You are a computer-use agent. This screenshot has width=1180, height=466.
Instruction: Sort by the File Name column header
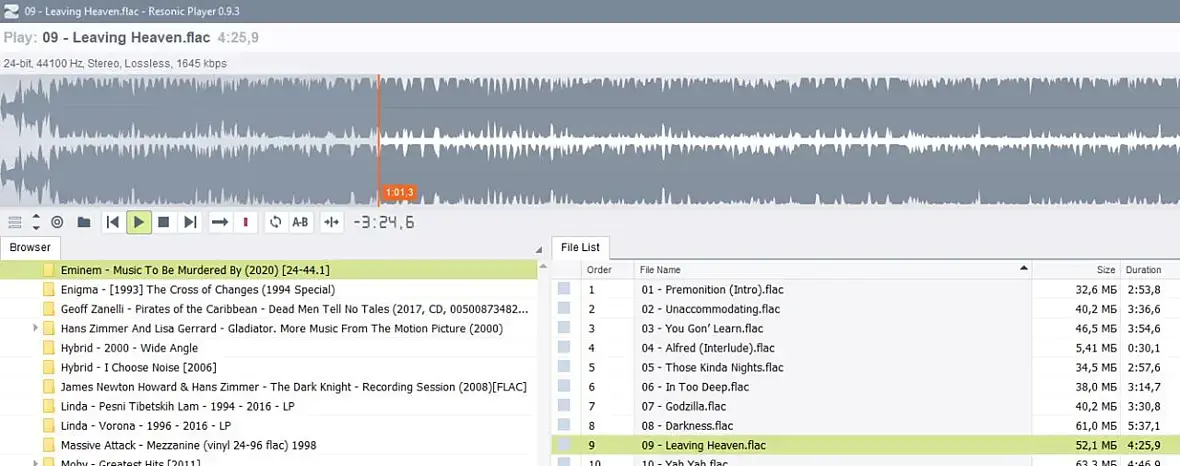832,270
